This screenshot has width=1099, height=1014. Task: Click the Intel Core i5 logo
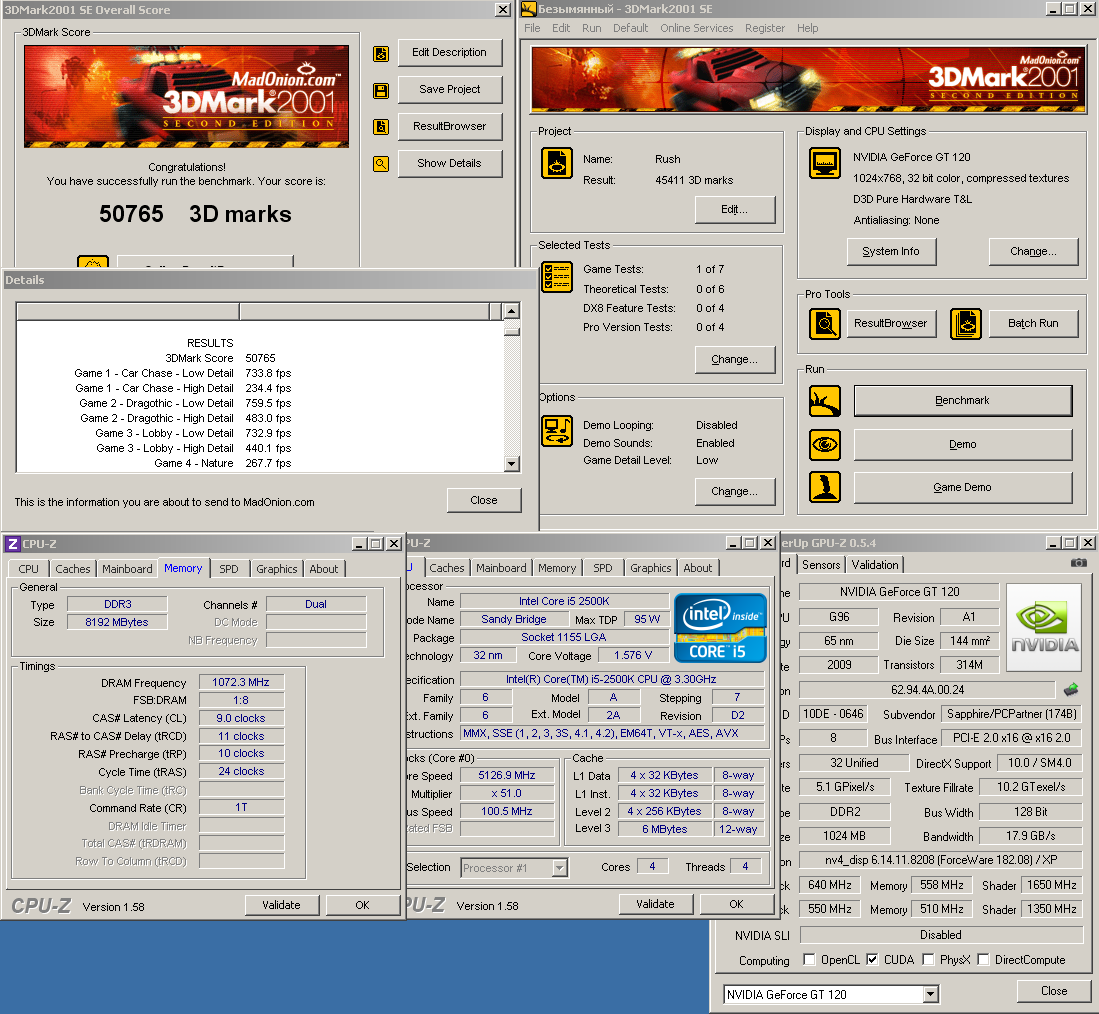pos(720,628)
